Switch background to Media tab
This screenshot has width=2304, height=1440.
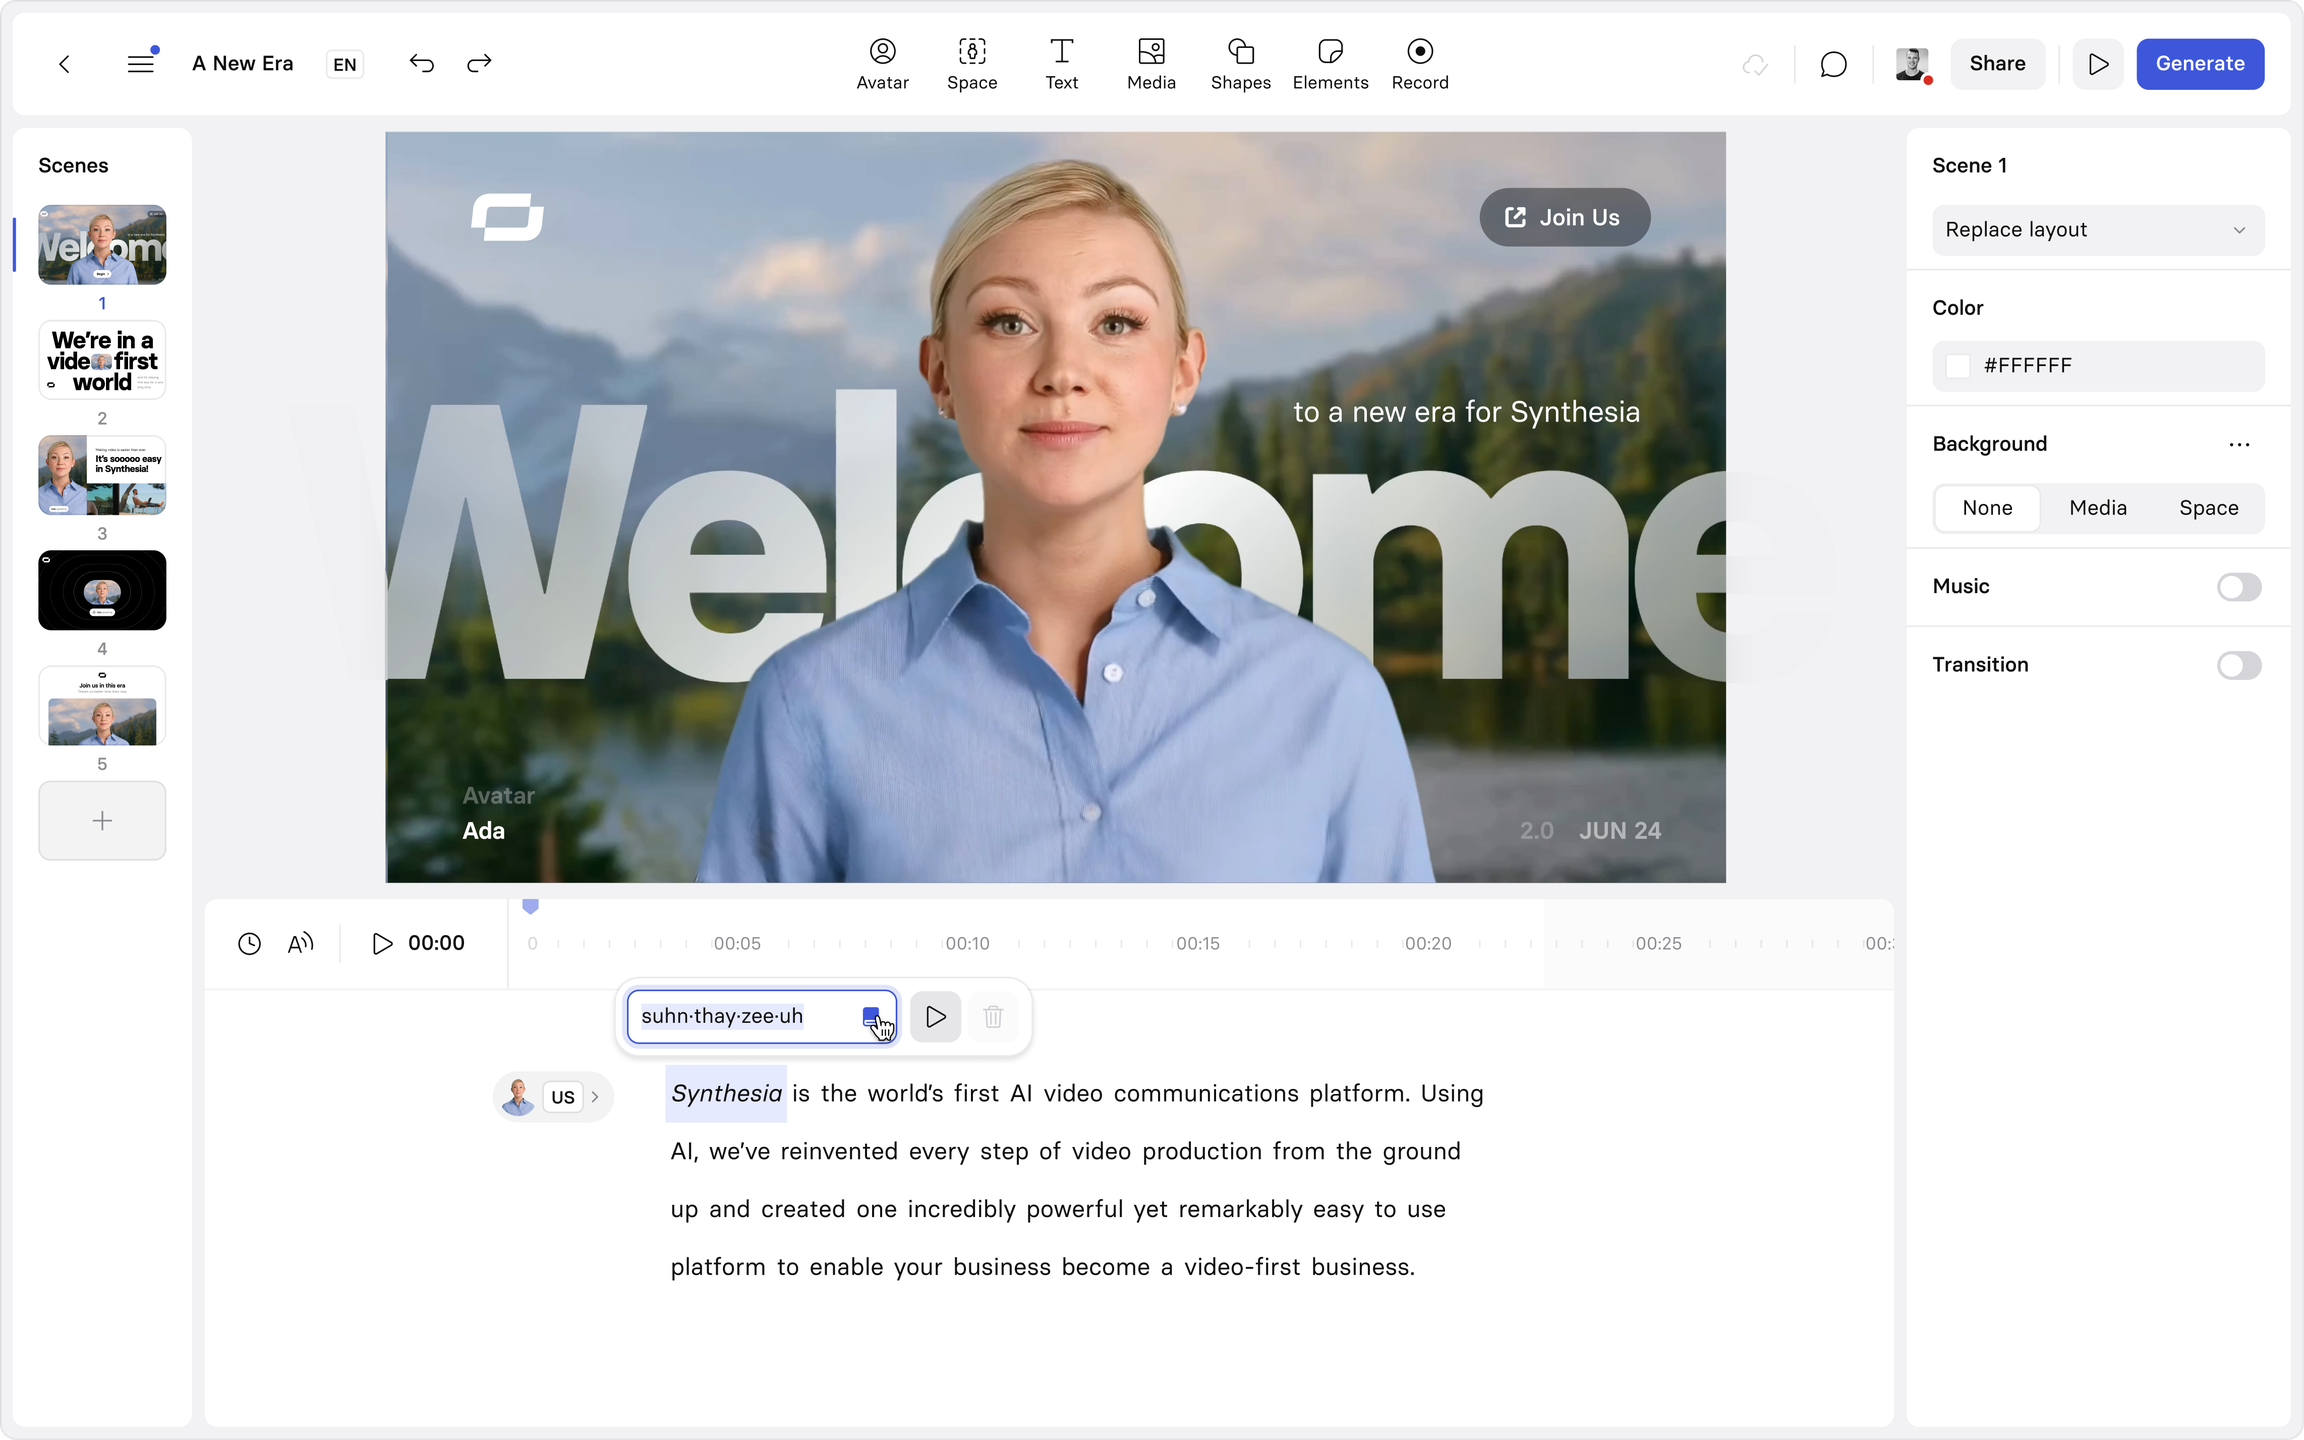(x=2097, y=508)
